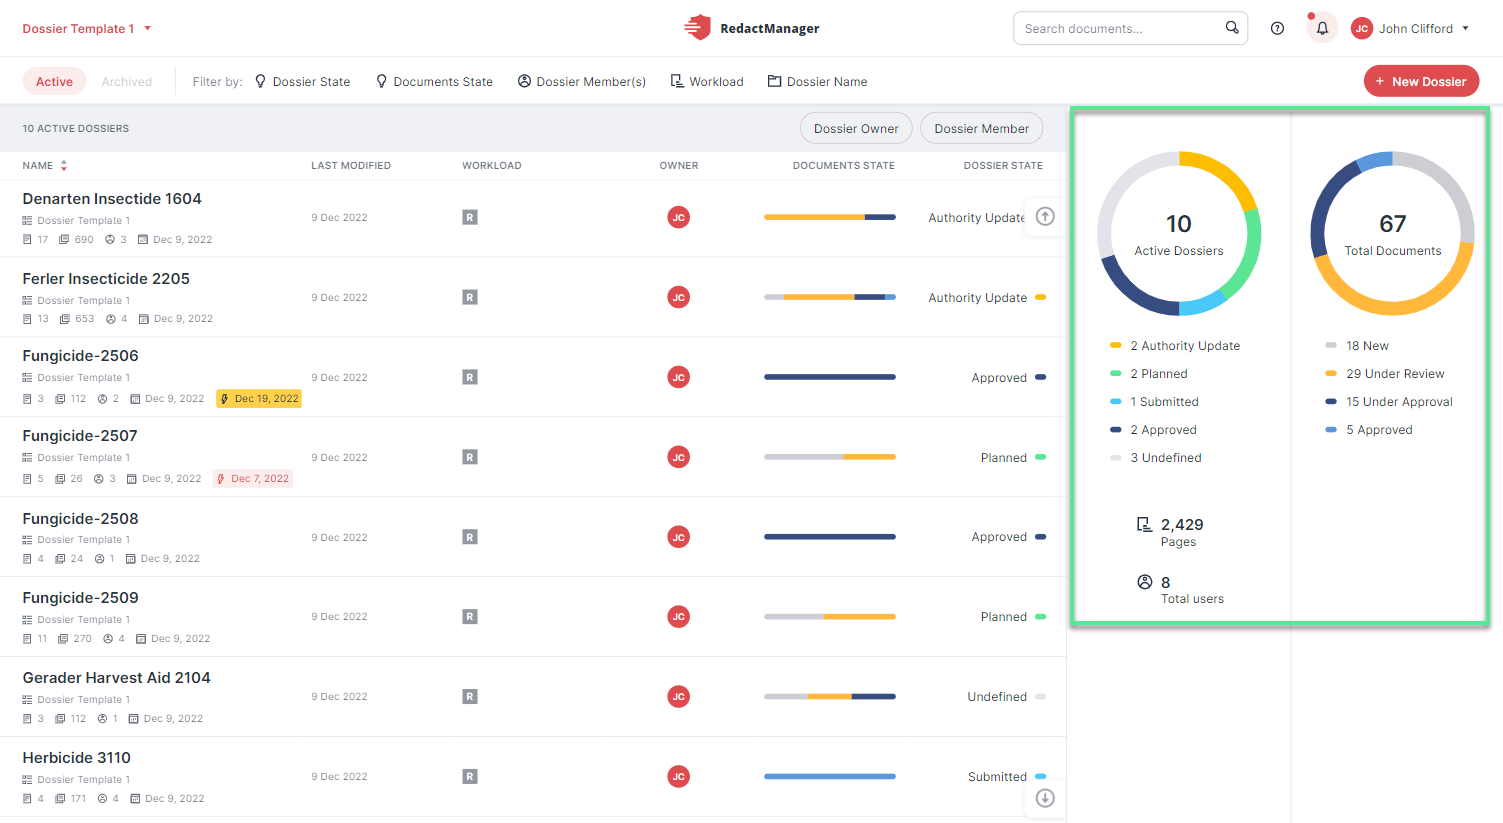Open the Workload filter dropdown
This screenshot has height=823, width=1503.
707,81
